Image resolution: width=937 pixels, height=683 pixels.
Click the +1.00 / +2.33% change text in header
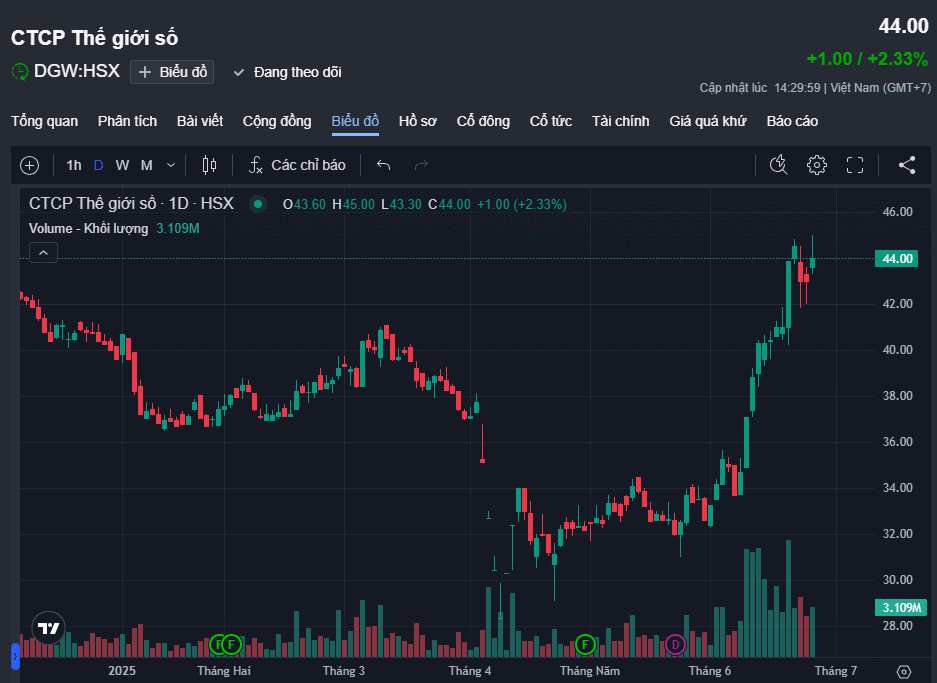click(868, 59)
